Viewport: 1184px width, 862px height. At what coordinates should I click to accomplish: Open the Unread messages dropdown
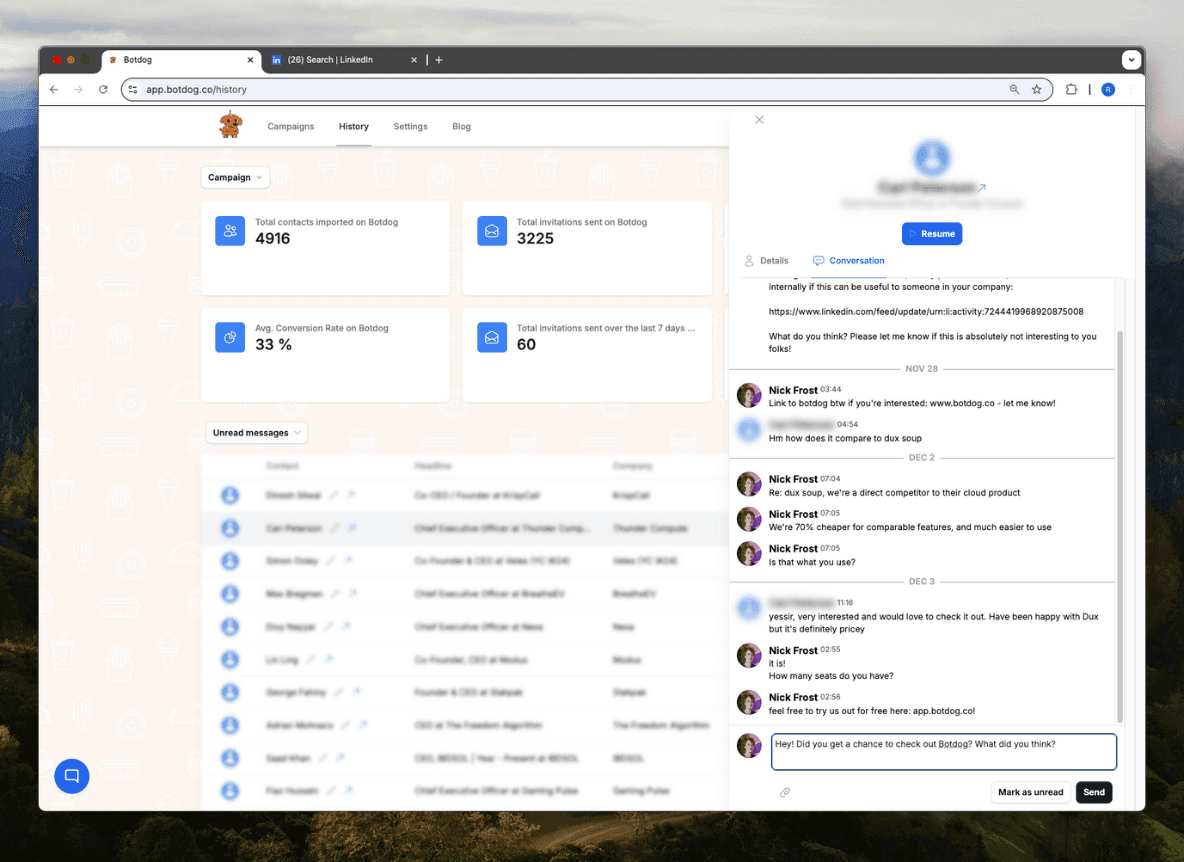[256, 432]
